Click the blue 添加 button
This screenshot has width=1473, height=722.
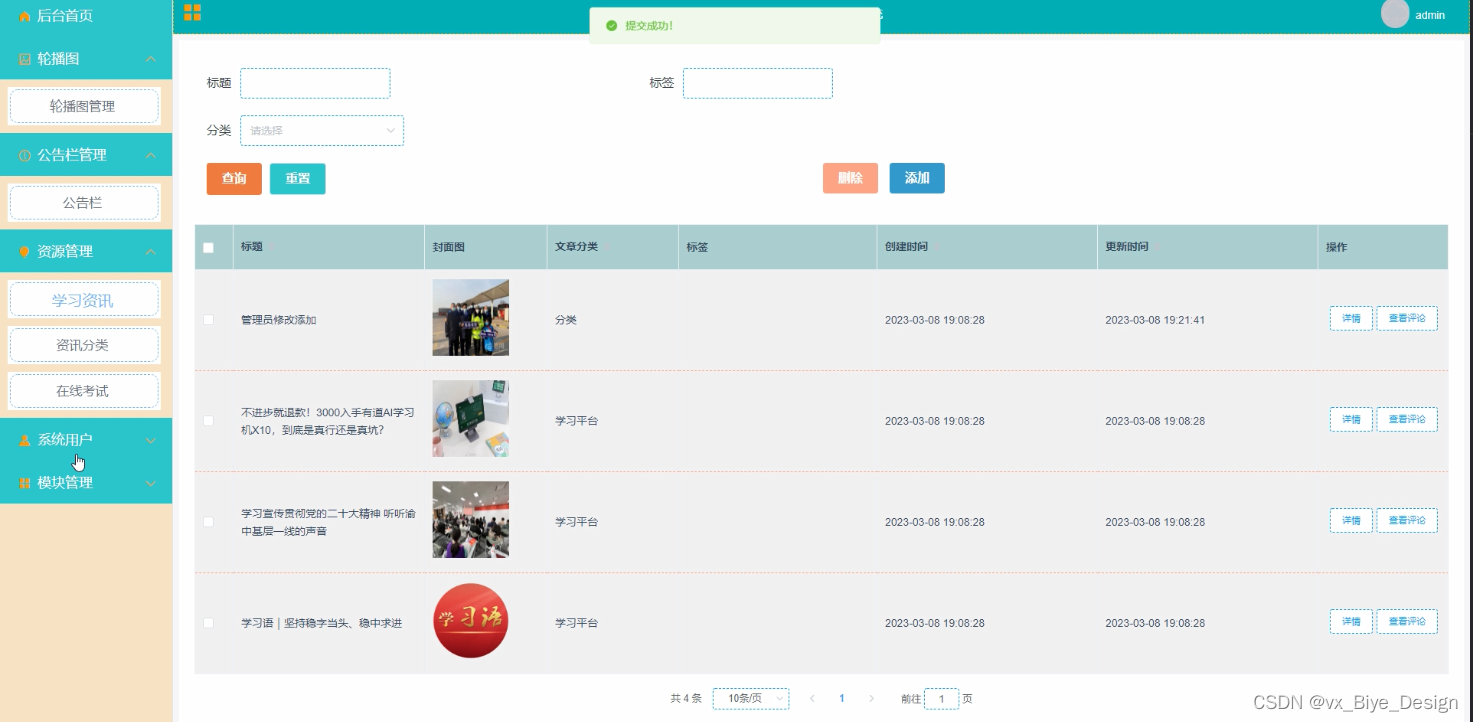(x=917, y=178)
